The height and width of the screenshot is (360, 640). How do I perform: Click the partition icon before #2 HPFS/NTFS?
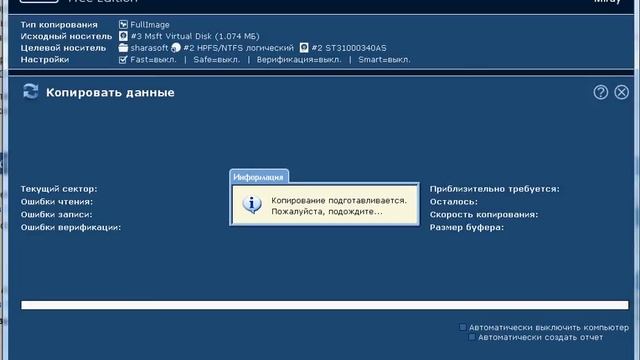click(x=176, y=48)
